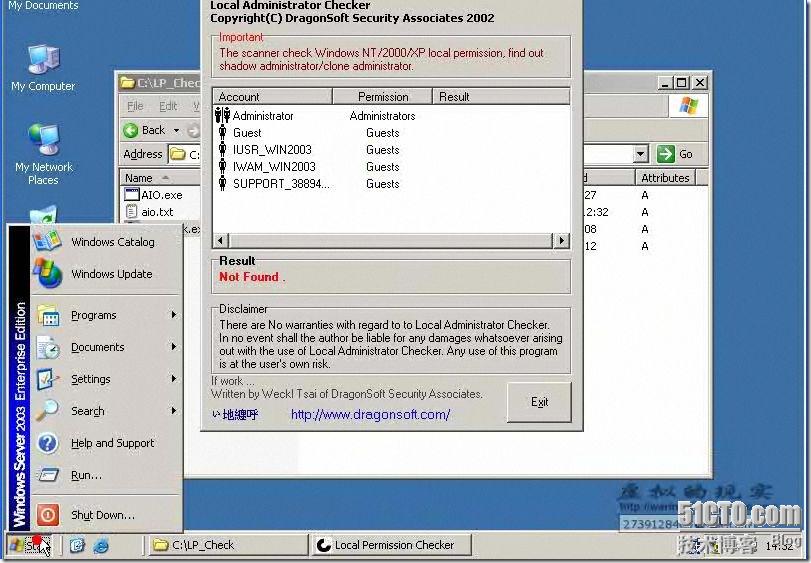Click the left arrow of the account list scrollbar
Screen dimensions: 811x563
click(x=221, y=240)
